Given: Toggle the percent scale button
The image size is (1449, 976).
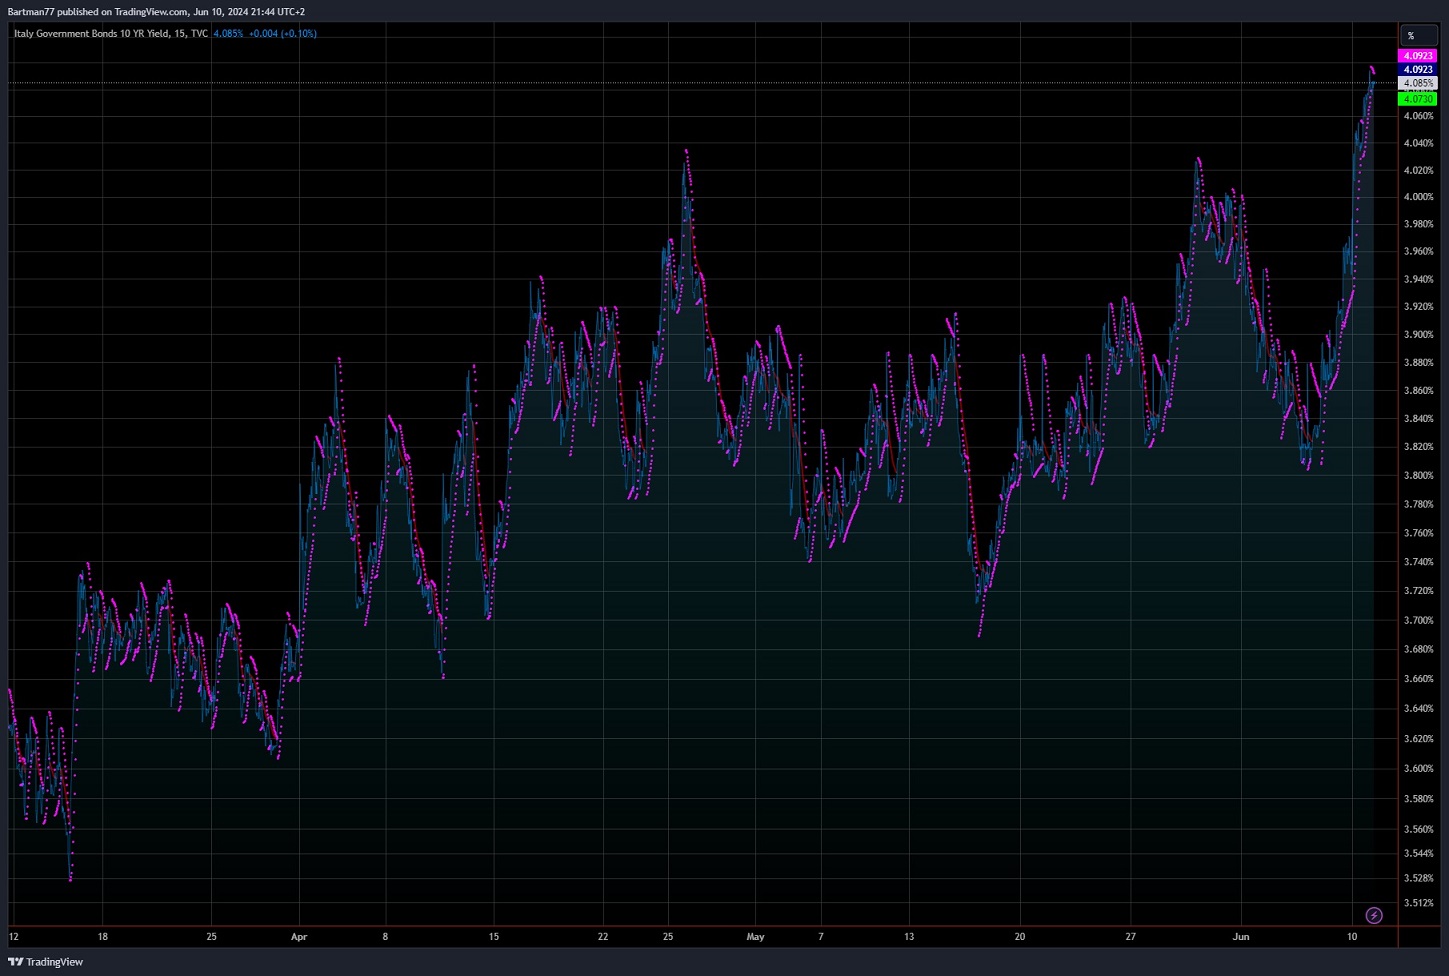Looking at the screenshot, I should click(x=1411, y=36).
